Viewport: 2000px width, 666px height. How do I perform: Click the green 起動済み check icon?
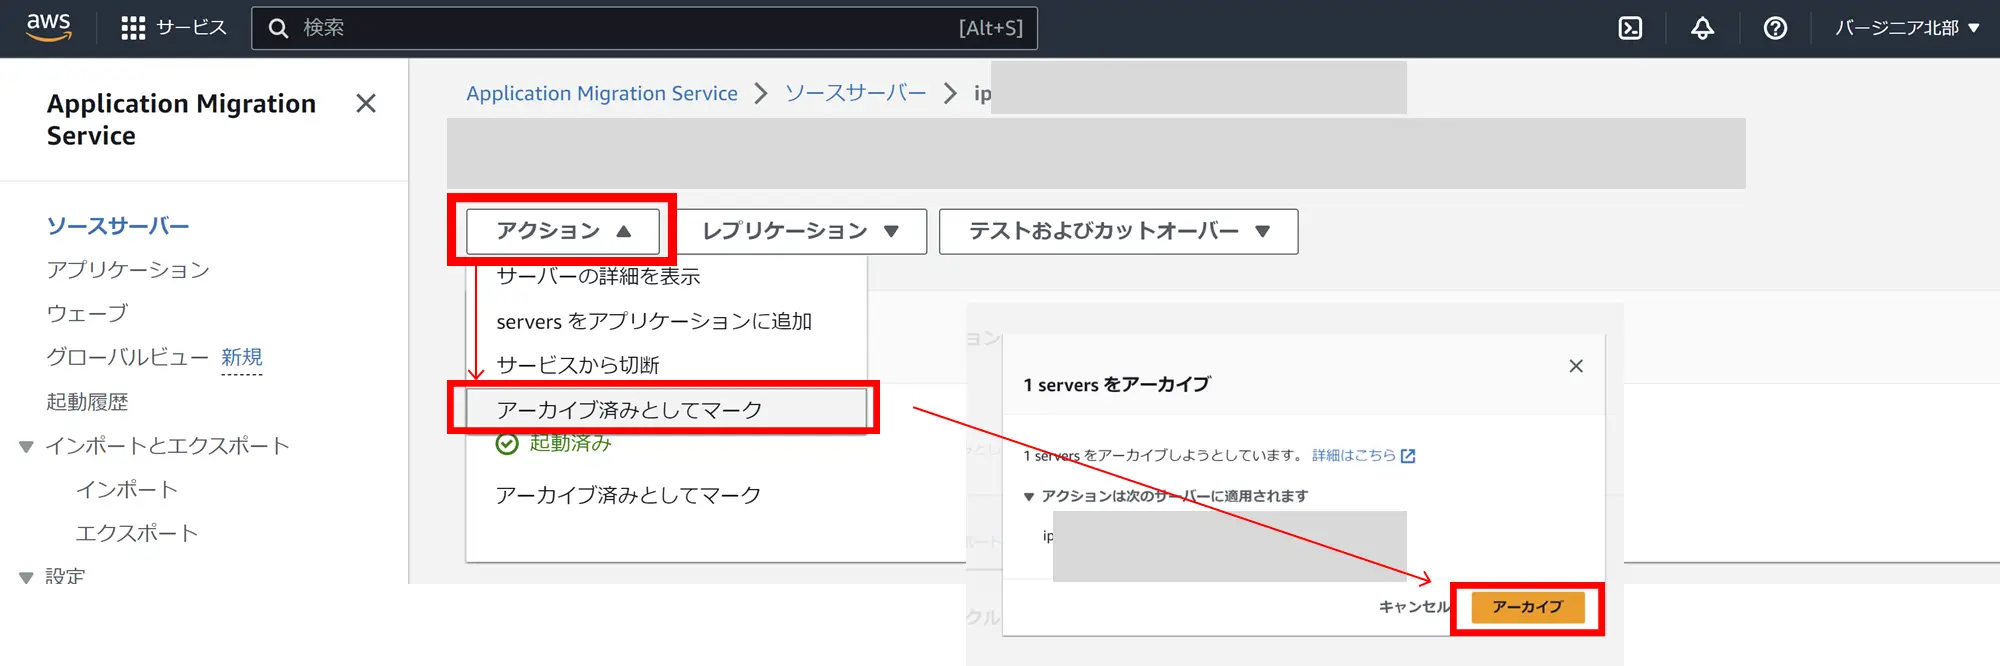tap(507, 444)
